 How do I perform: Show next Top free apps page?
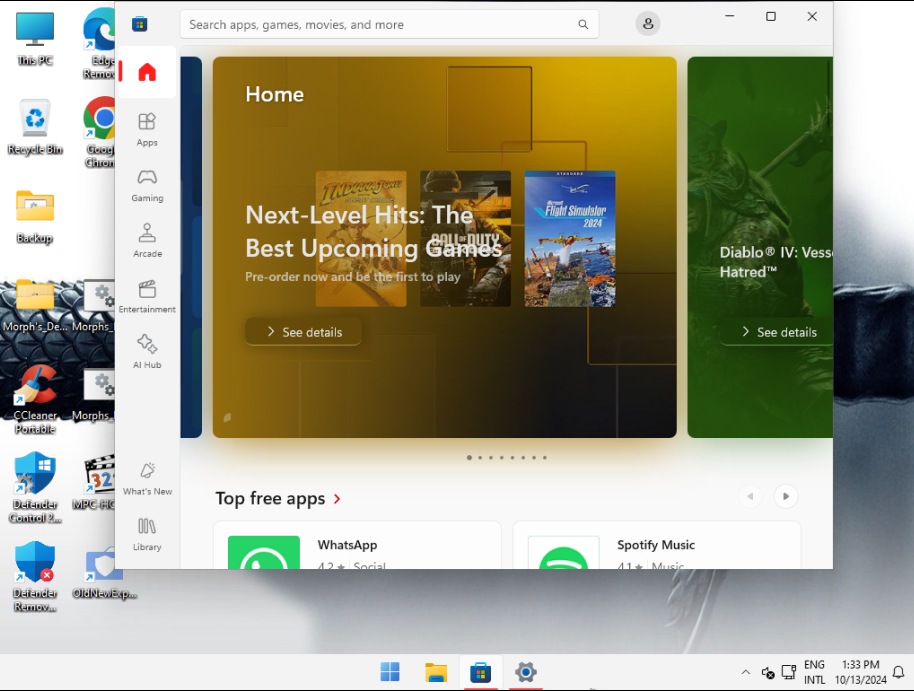[786, 496]
